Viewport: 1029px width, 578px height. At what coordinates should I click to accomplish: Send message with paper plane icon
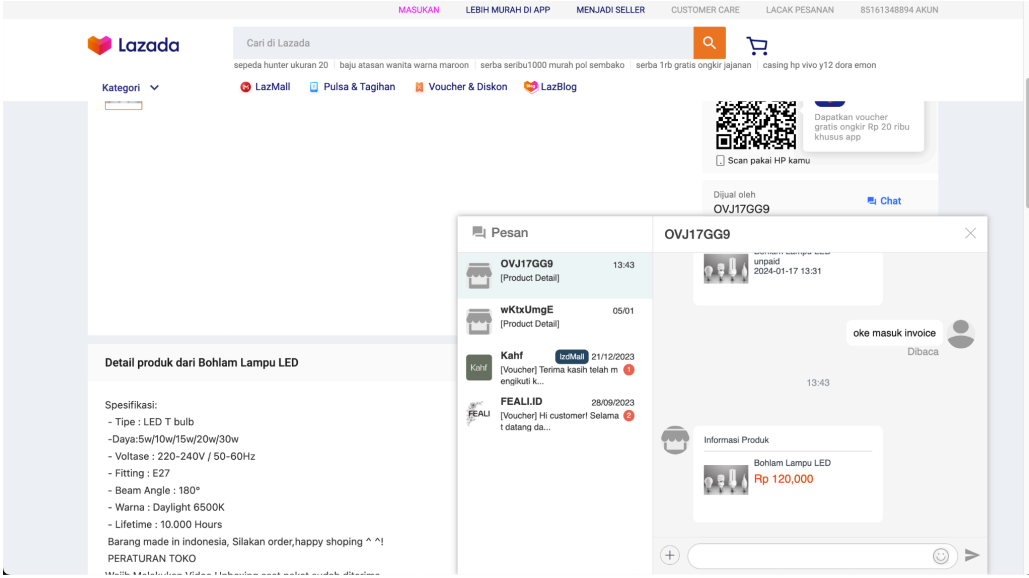pyautogui.click(x=972, y=555)
